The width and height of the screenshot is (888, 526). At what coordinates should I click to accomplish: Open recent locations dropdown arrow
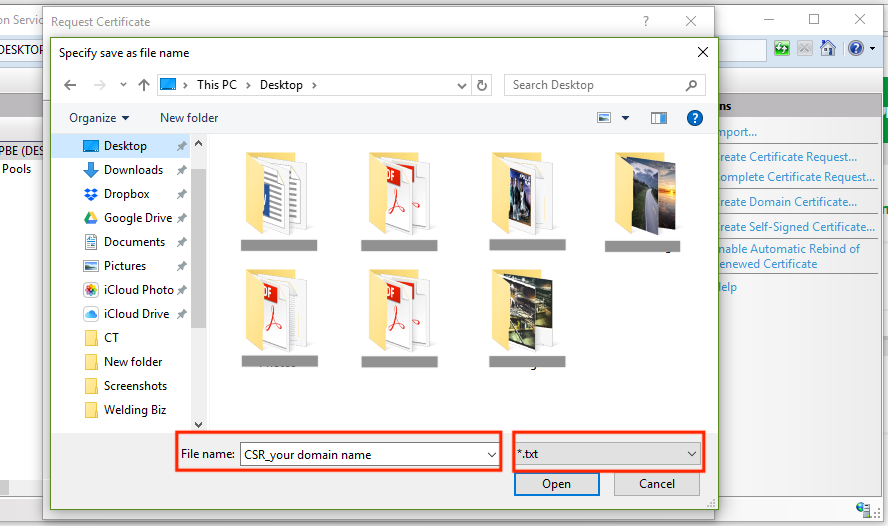coord(123,85)
